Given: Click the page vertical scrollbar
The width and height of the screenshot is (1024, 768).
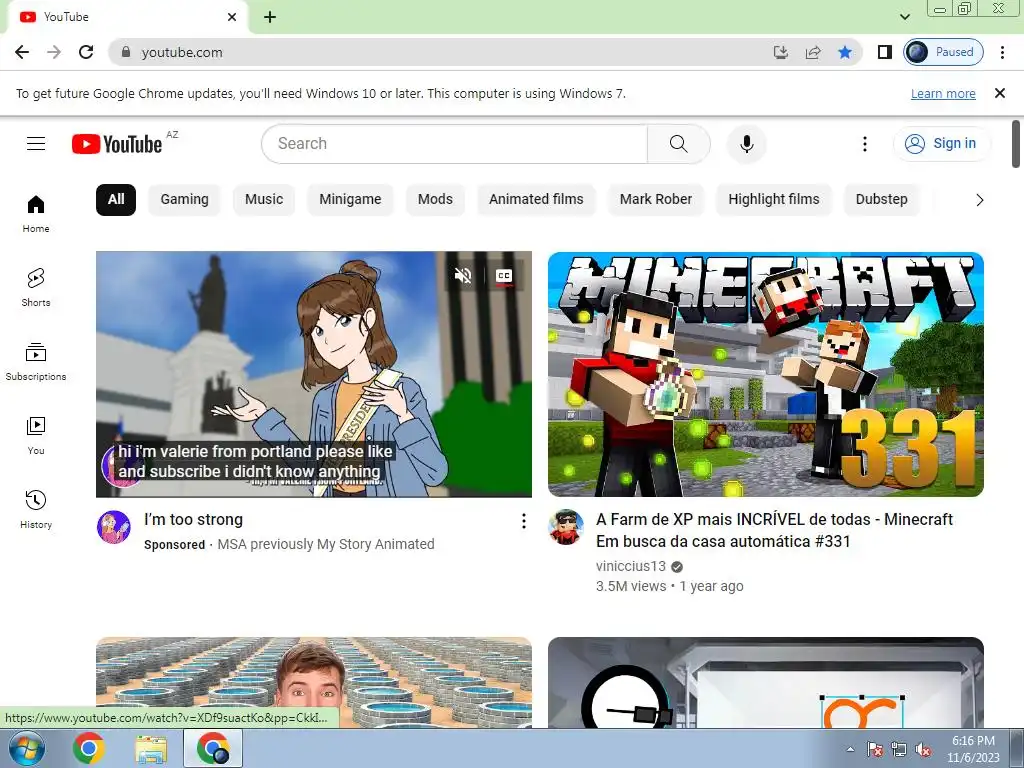Looking at the screenshot, I should pyautogui.click(x=1017, y=144).
